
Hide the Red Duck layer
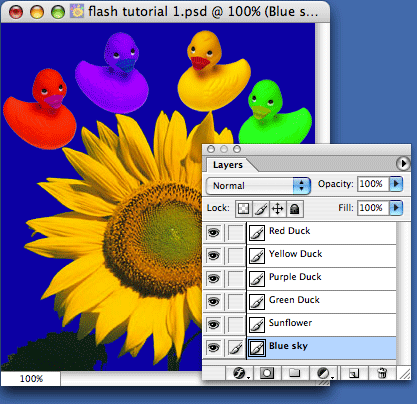pyautogui.click(x=214, y=232)
